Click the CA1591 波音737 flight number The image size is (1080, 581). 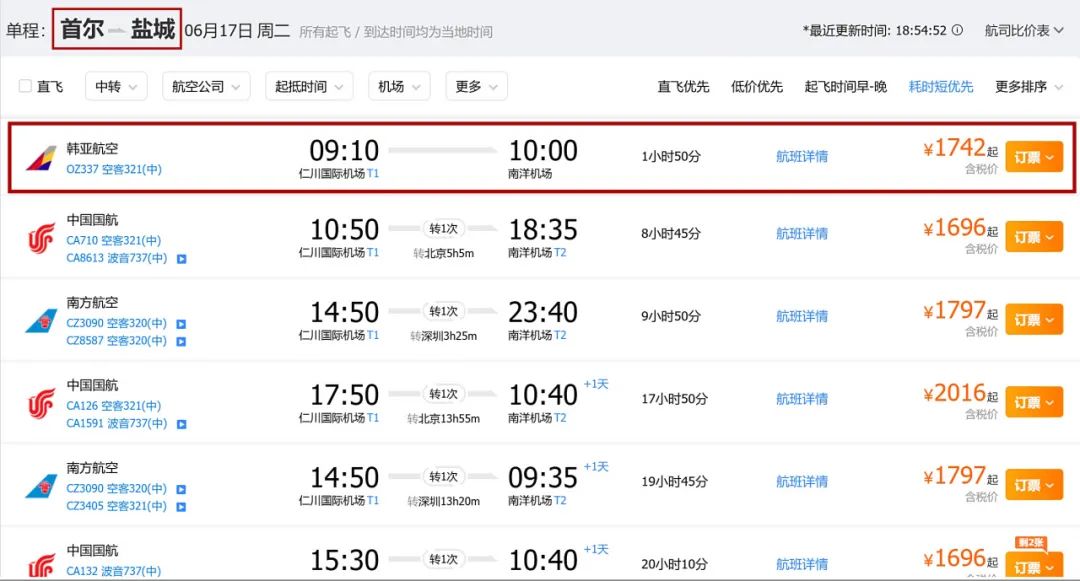(116, 423)
